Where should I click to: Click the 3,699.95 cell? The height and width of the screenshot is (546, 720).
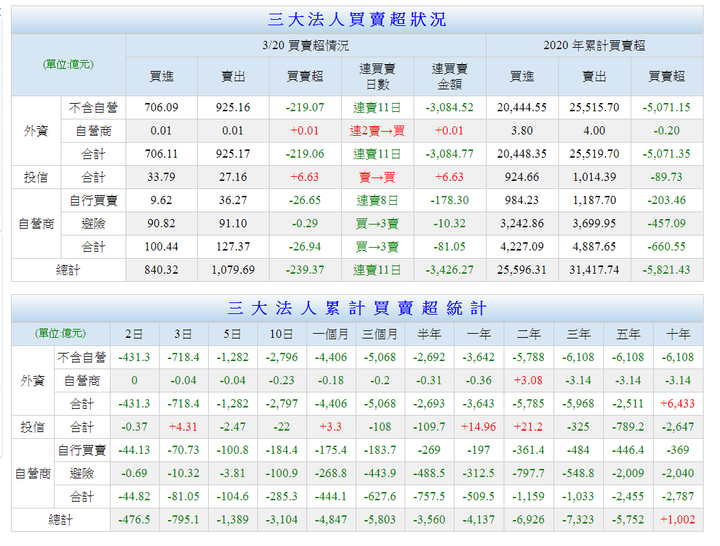pyautogui.click(x=594, y=224)
